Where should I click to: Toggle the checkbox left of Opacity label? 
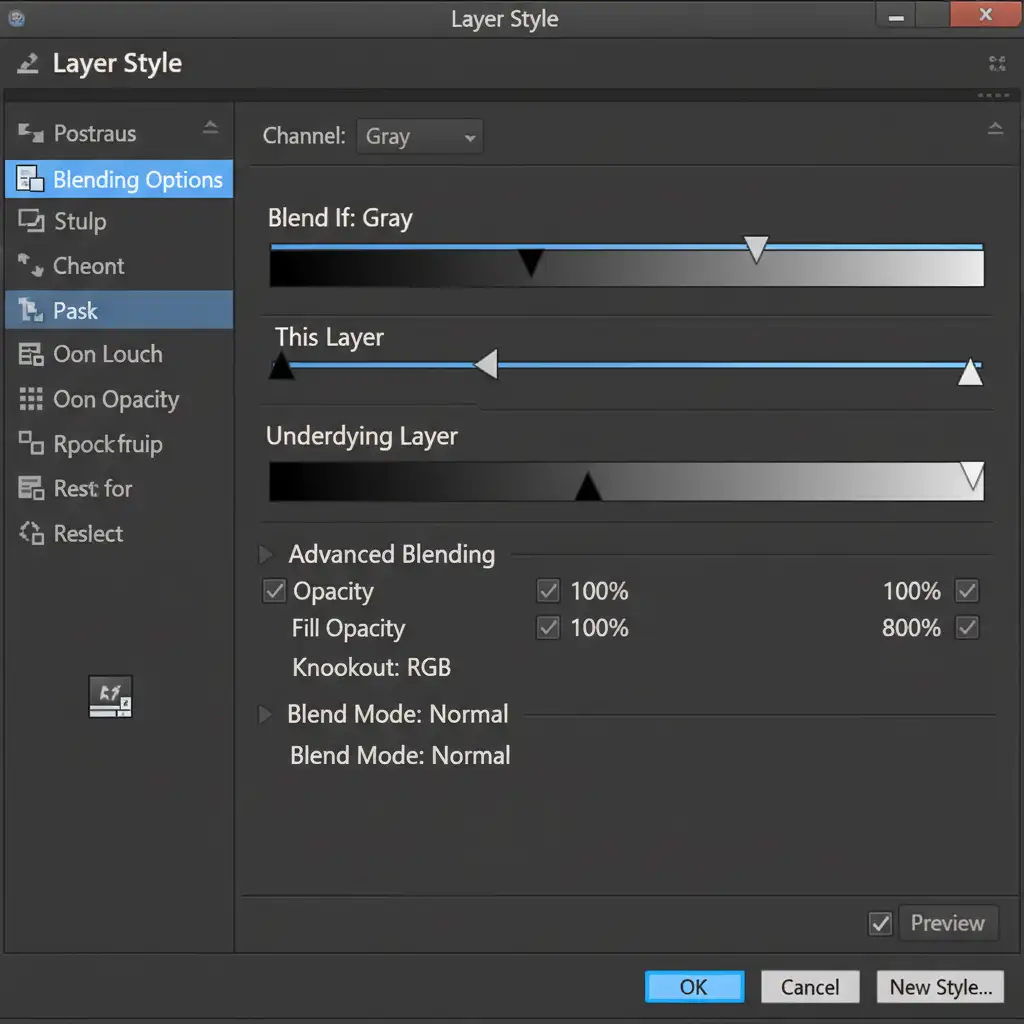[274, 591]
